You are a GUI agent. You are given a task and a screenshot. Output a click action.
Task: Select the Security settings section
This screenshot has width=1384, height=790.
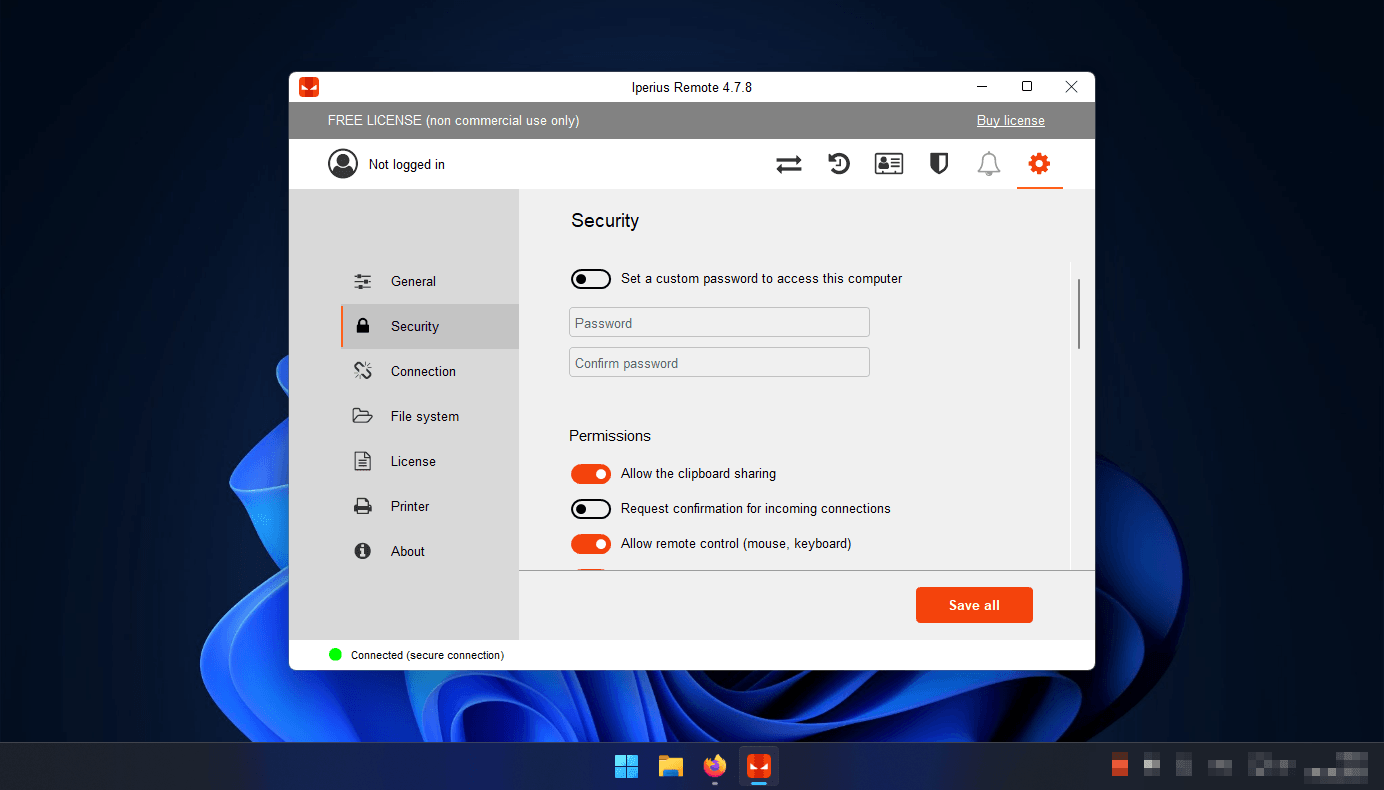430,326
